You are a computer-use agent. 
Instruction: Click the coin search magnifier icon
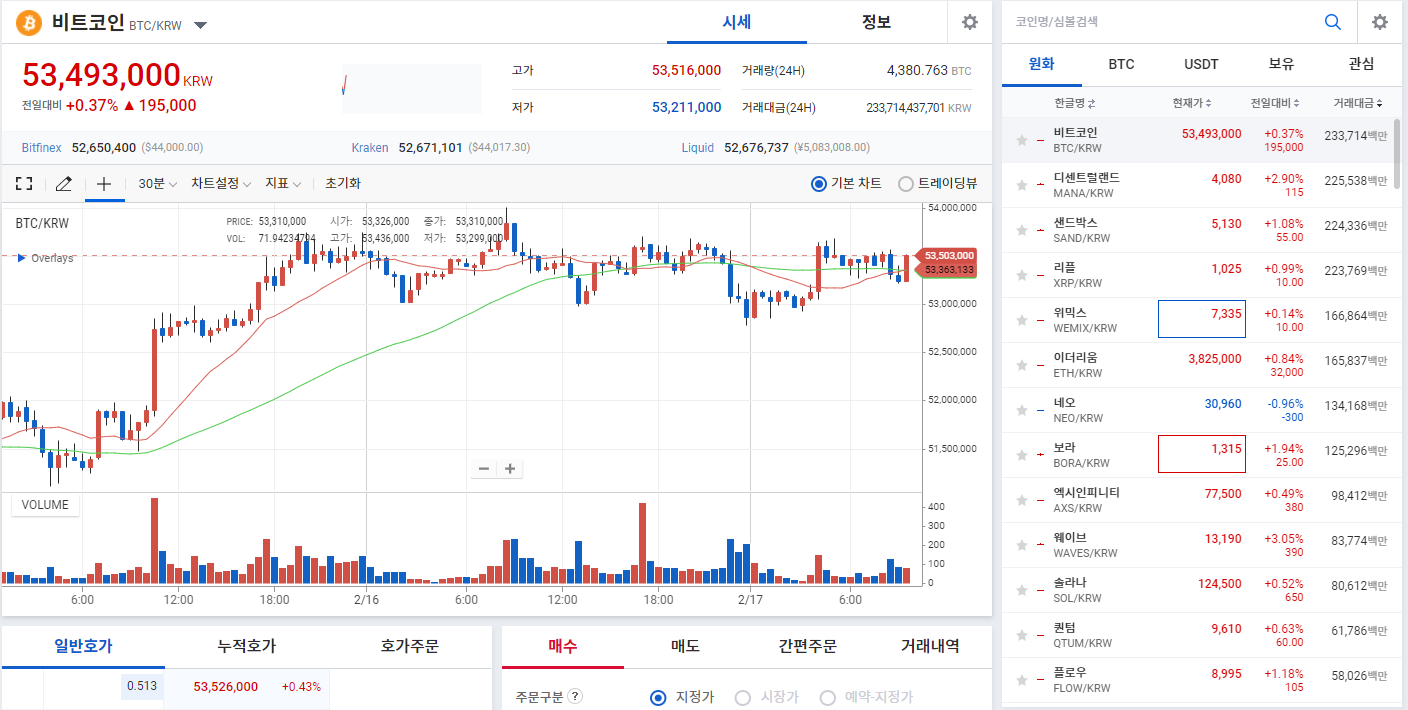click(1332, 22)
